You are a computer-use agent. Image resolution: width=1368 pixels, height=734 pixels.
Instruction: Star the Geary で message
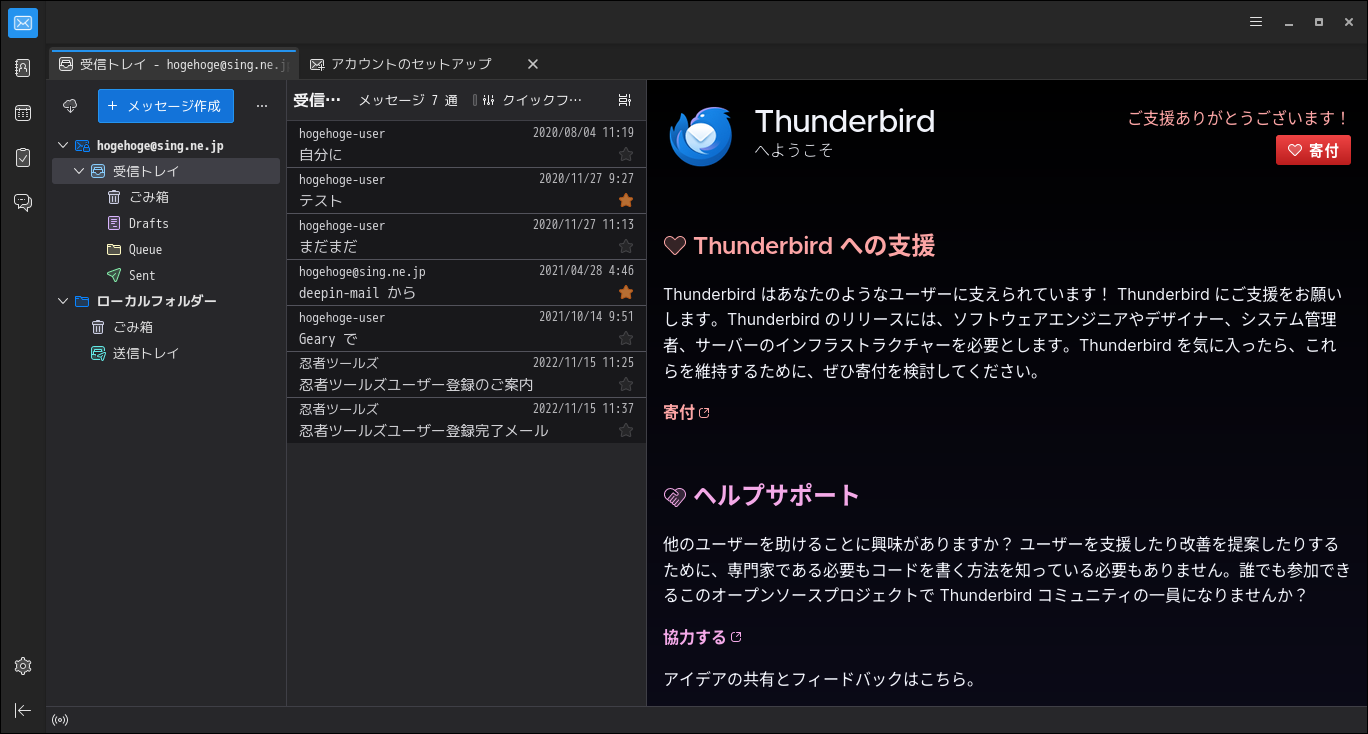(626, 338)
